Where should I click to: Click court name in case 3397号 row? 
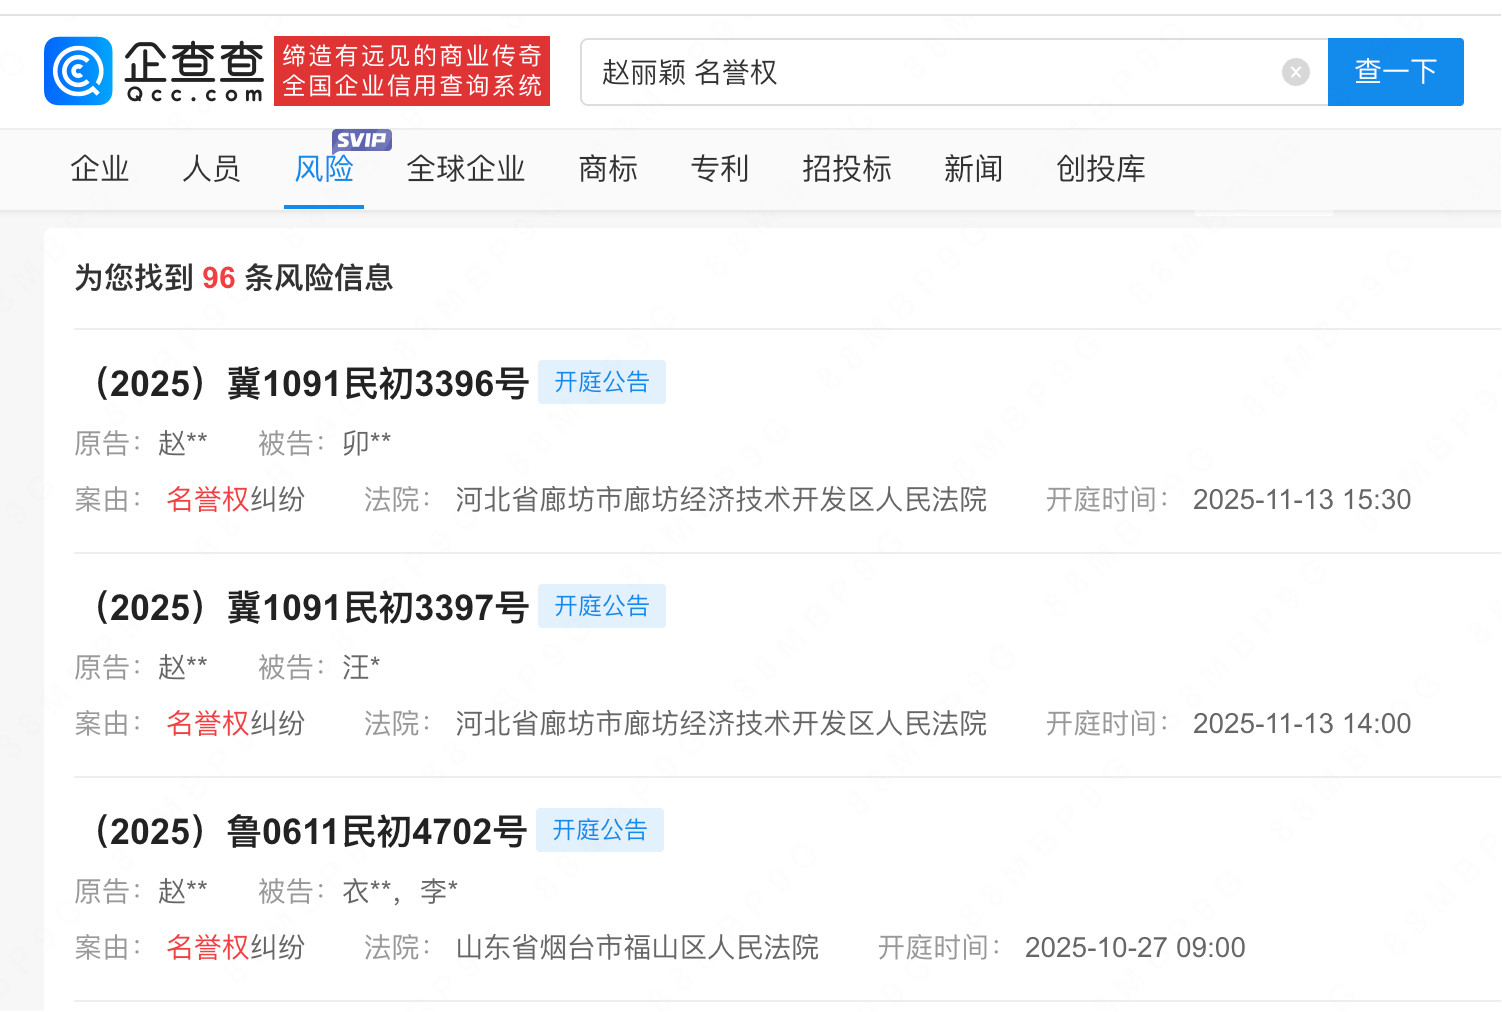[x=721, y=723]
